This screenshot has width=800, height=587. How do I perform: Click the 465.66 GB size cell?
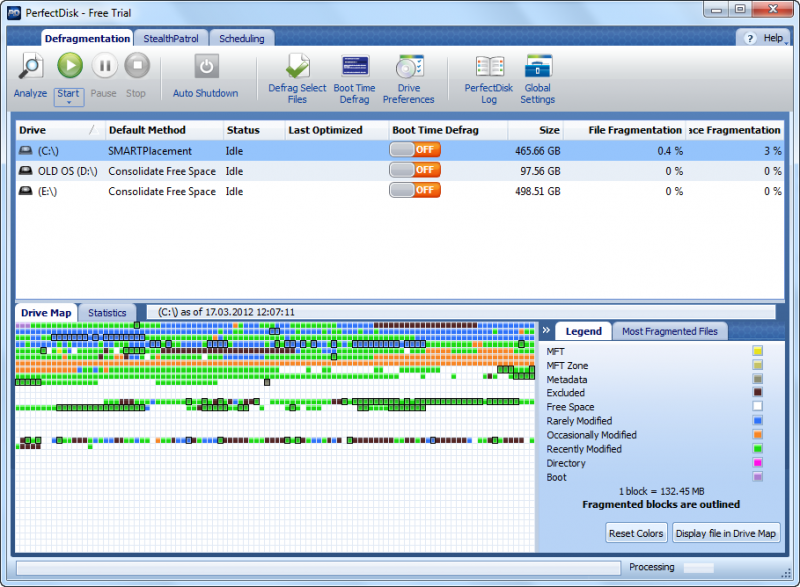pyautogui.click(x=537, y=151)
